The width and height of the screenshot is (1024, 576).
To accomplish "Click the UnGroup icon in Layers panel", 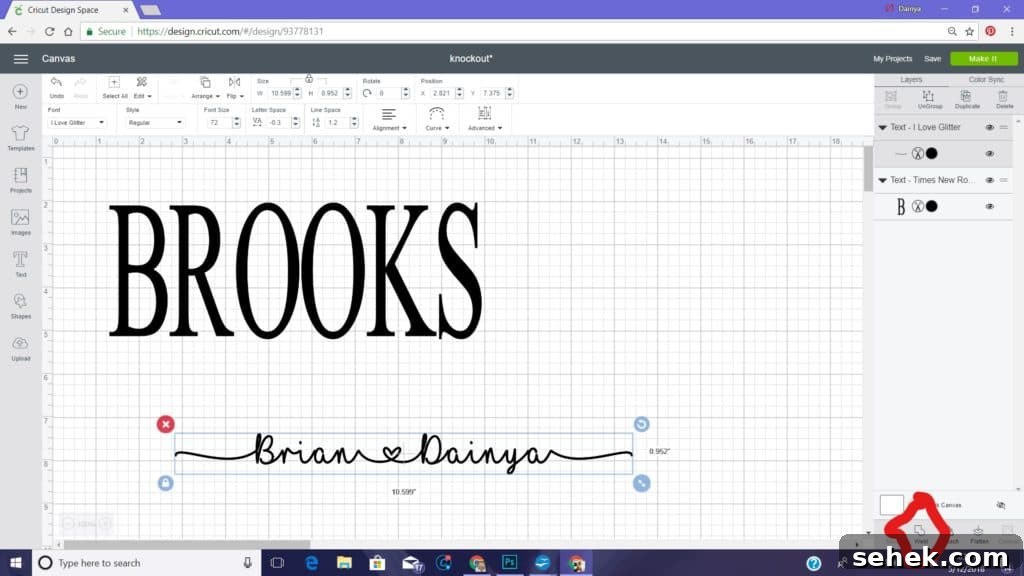I will 929,99.
